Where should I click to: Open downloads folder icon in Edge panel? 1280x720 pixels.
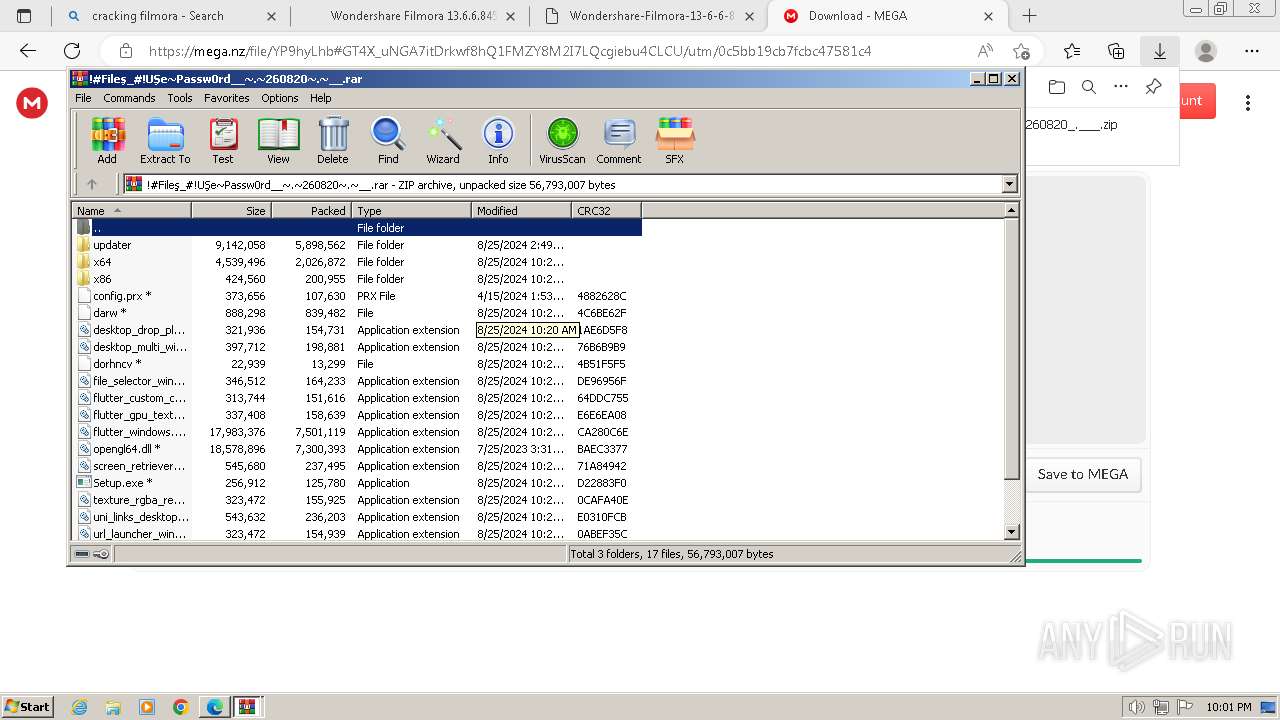pos(1057,87)
